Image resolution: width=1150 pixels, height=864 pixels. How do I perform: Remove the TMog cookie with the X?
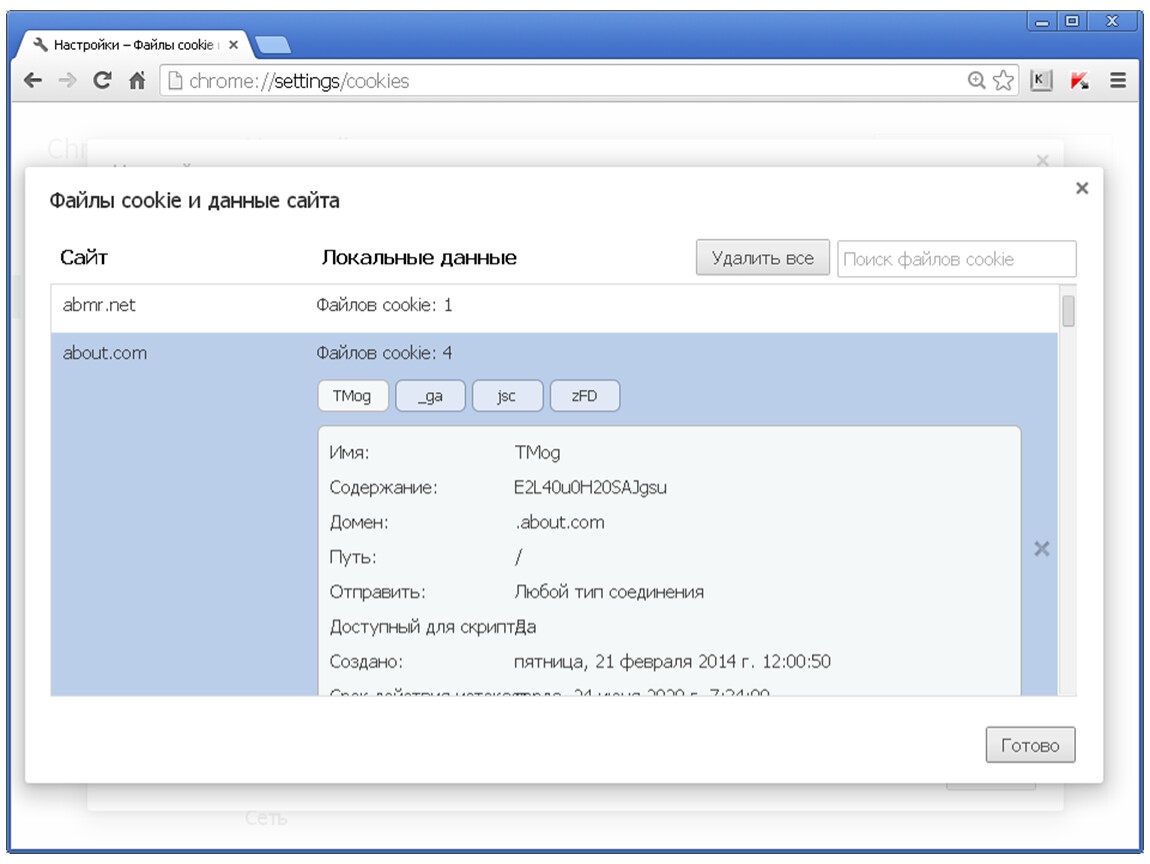pos(1041,549)
